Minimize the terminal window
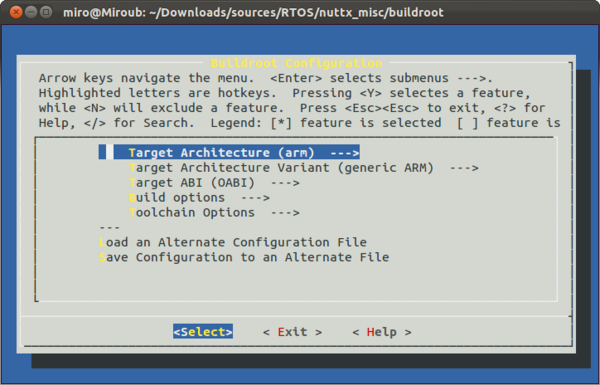This screenshot has width=600, height=385. point(31,12)
